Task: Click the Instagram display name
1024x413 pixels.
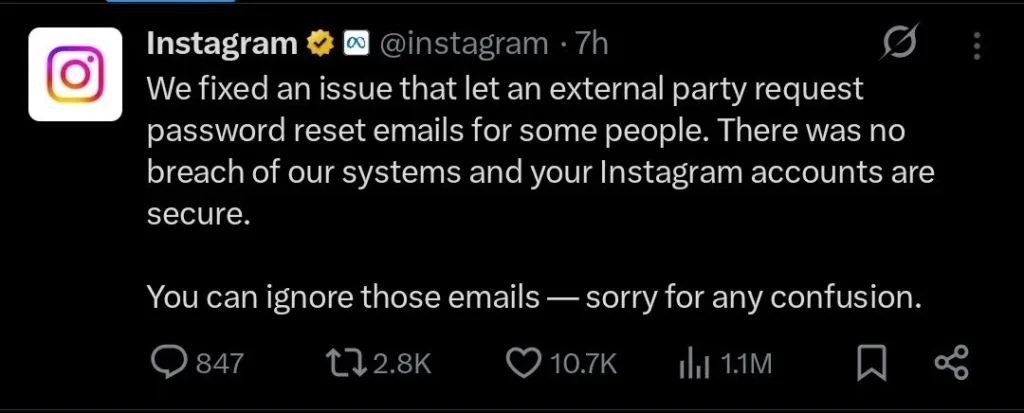Action: (221, 43)
